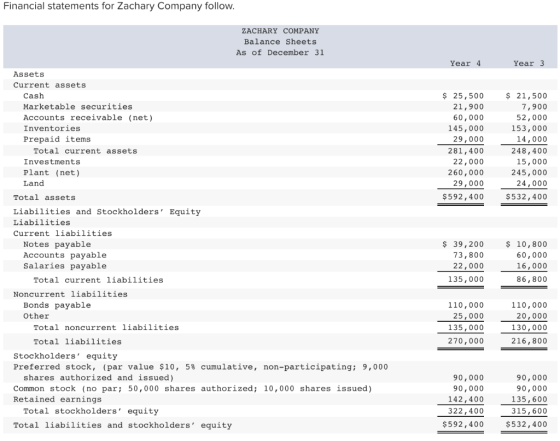Click the 'Other' noncurrent liabilities label
Viewport: 560px width, 441px height.
36,316
